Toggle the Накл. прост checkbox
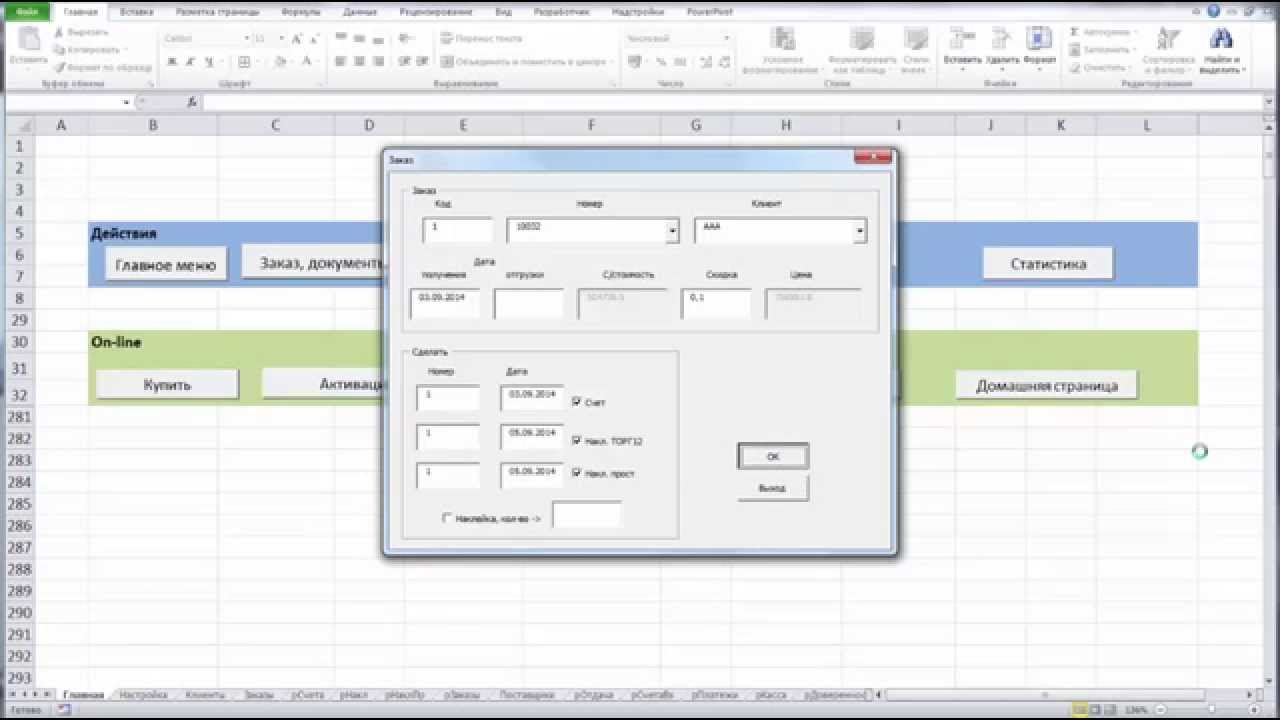The image size is (1280, 720). (x=576, y=472)
